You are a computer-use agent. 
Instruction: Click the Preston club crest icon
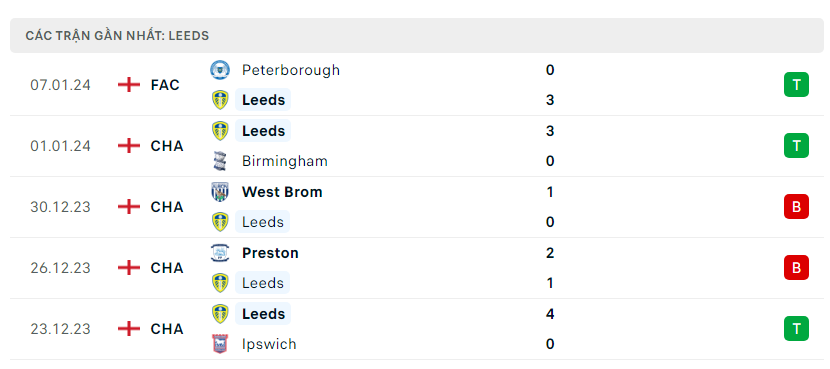click(x=220, y=253)
